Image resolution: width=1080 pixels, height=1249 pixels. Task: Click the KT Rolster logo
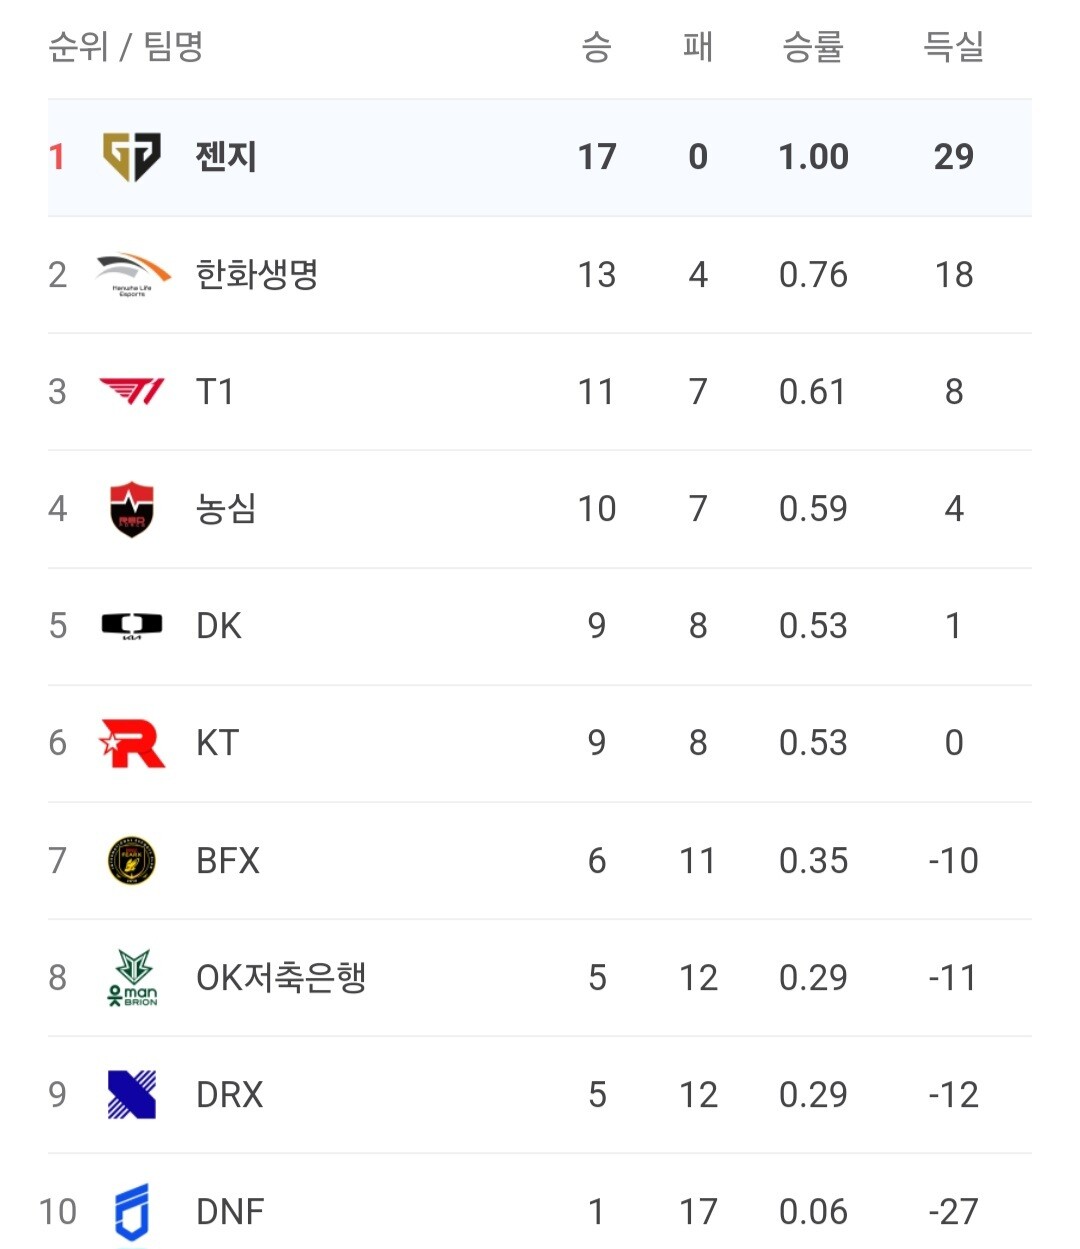pyautogui.click(x=132, y=743)
